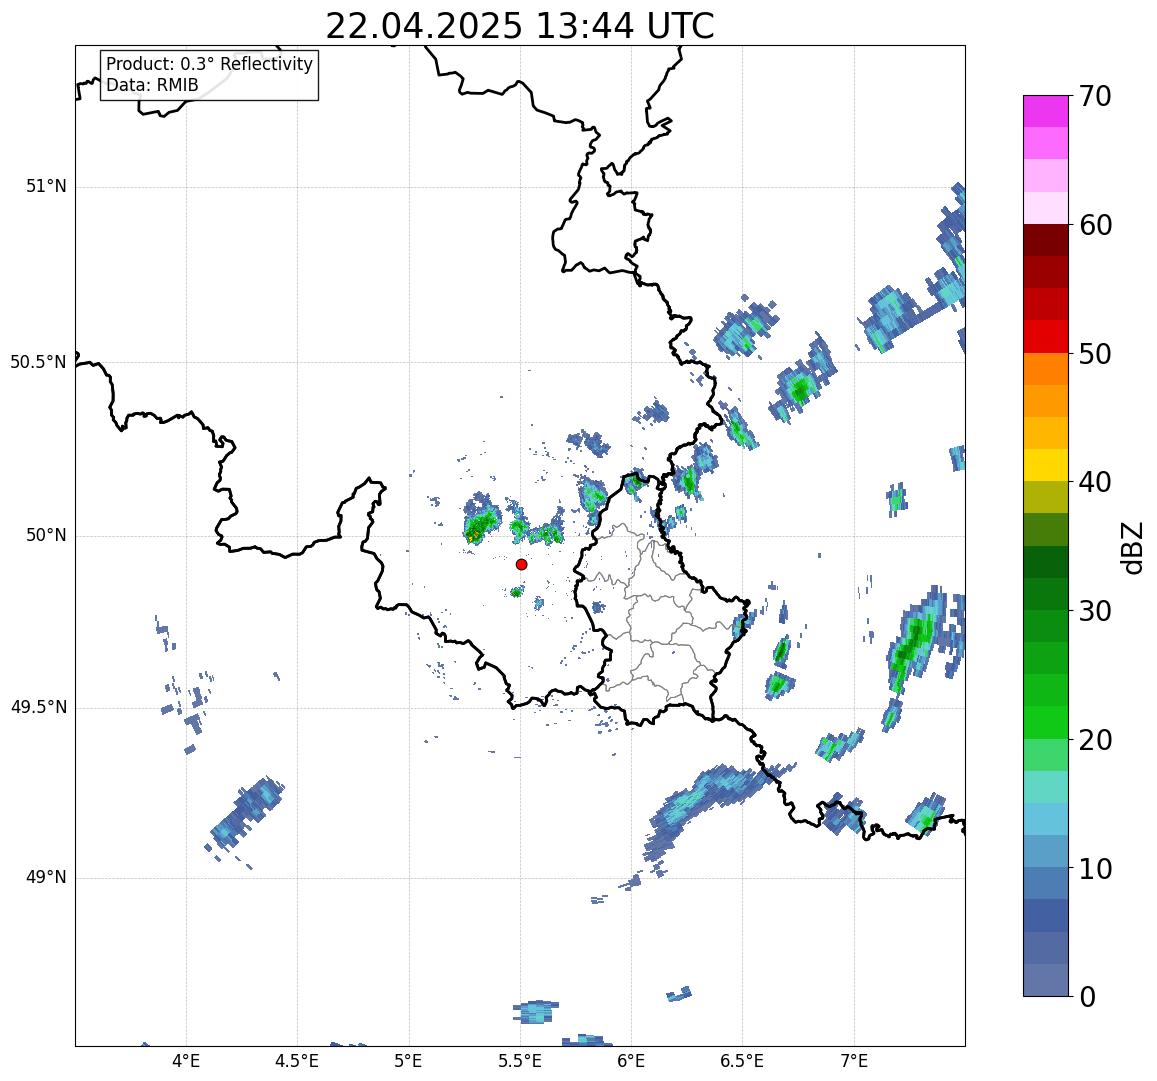Screen dimensions: 1157x1081
Task: Click the 6°E longitude label
Action: (632, 1062)
